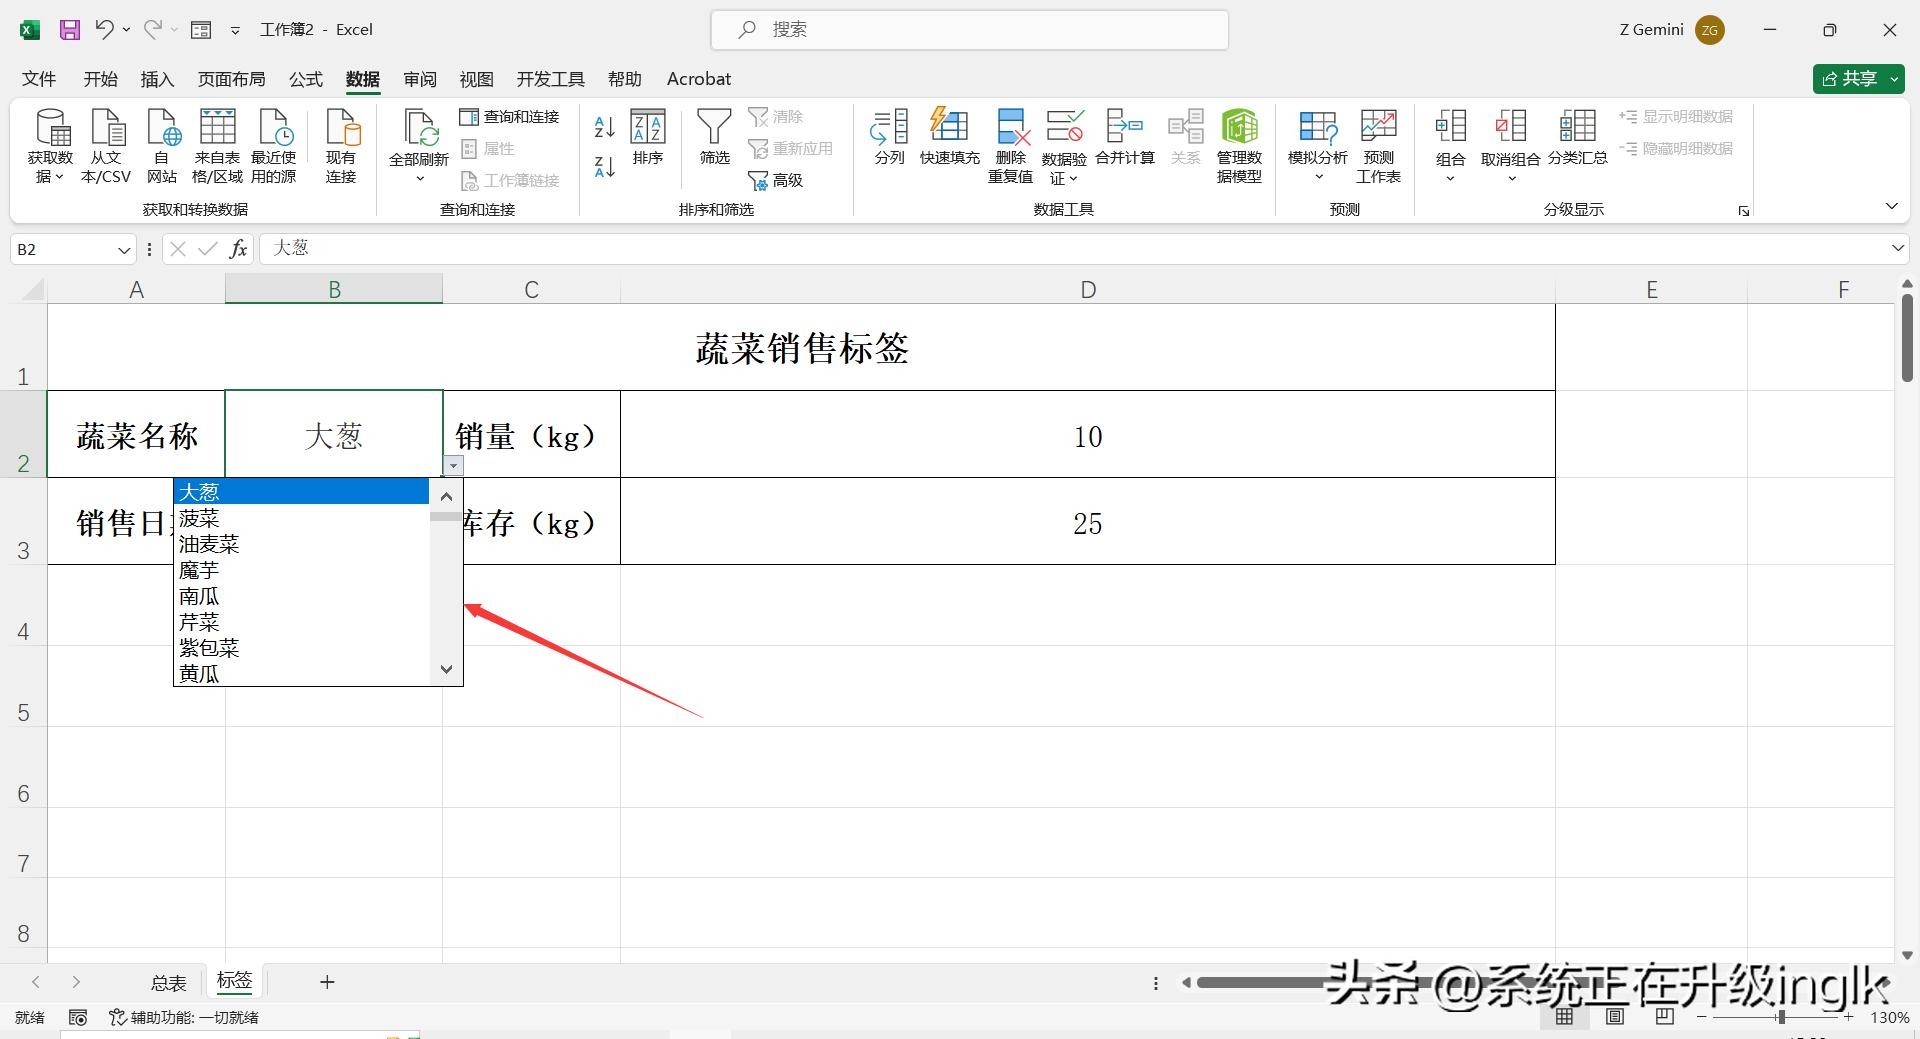This screenshot has height=1039, width=1920.
Task: Switch to Page Break Preview view
Action: pyautogui.click(x=1664, y=1017)
